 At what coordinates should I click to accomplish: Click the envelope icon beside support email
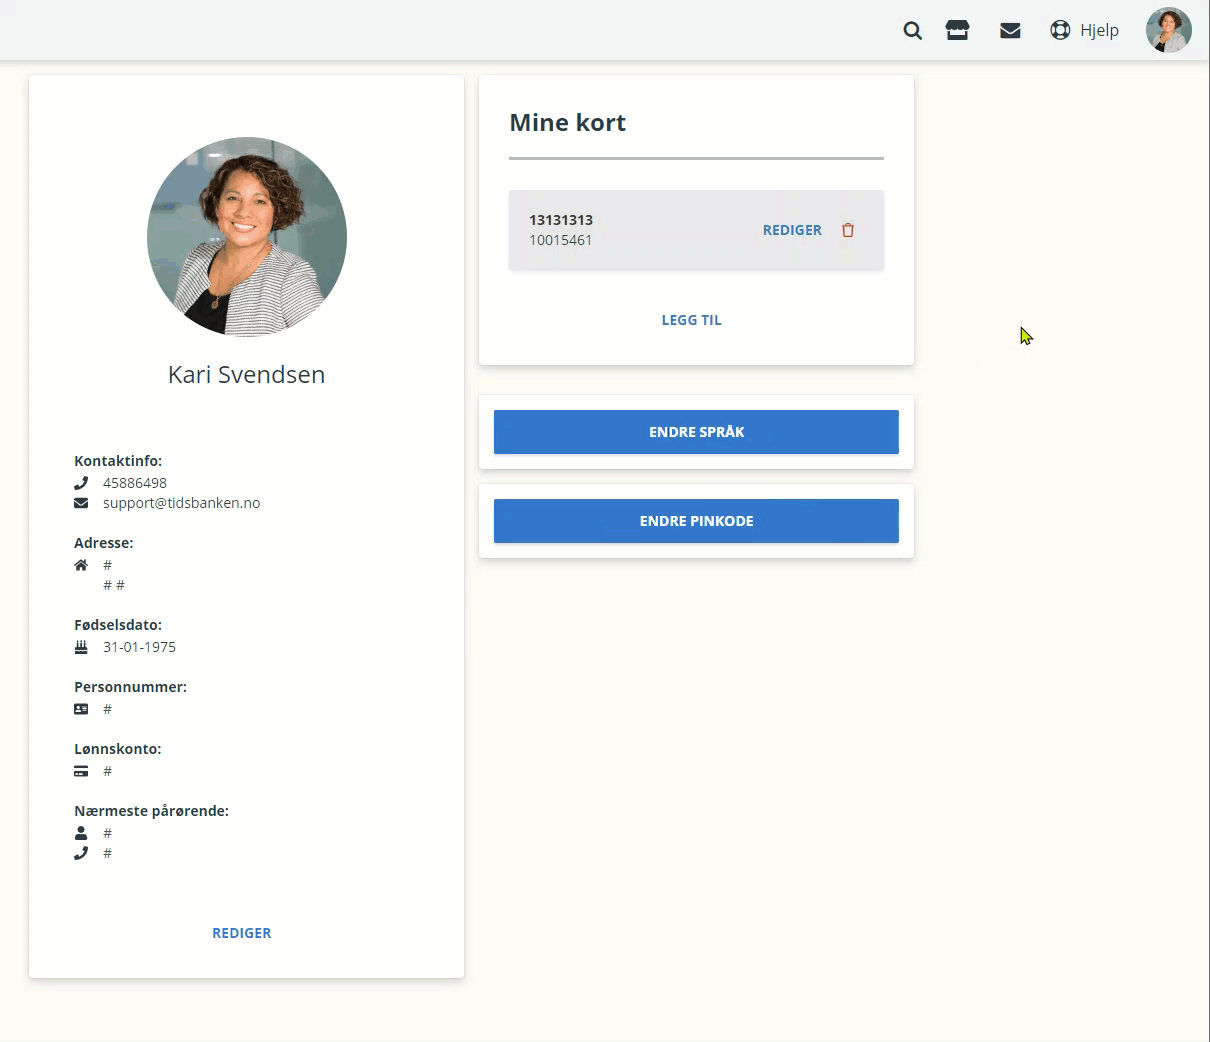(x=81, y=503)
